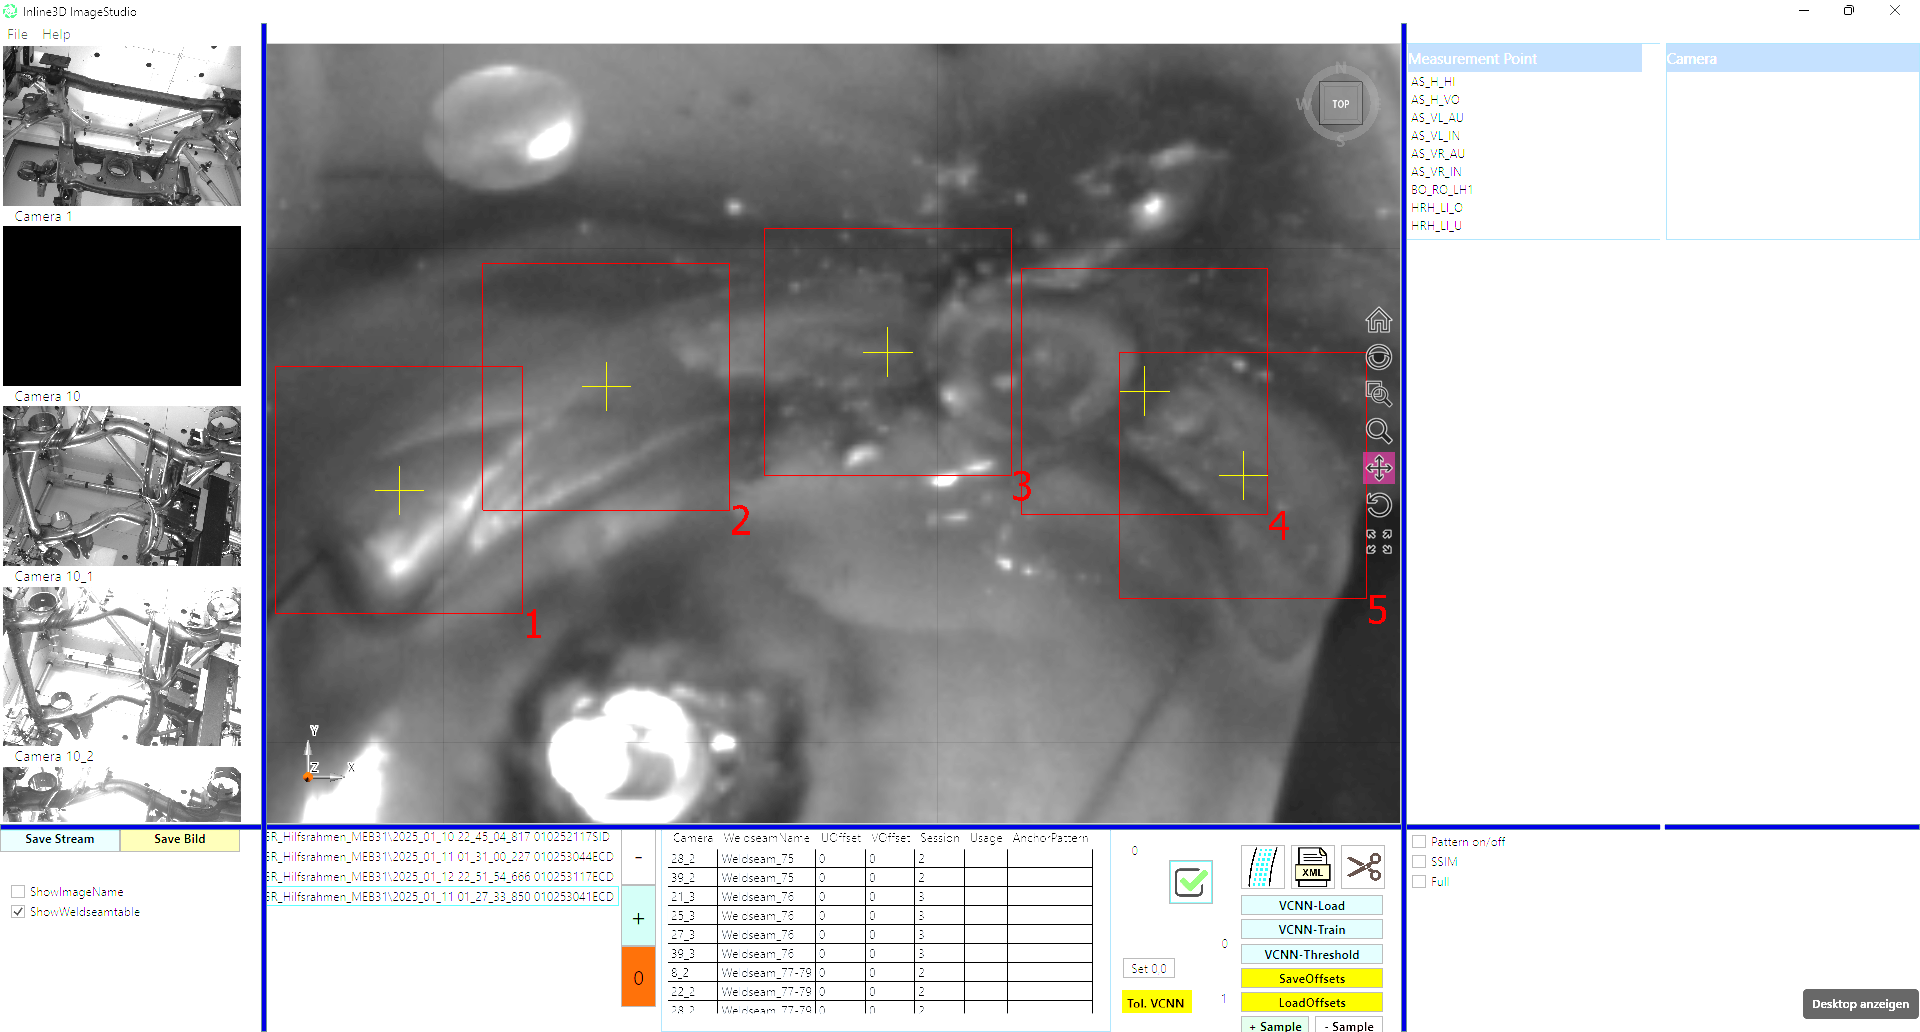The image size is (1920, 1032).
Task: Select file entry 2025_01_10 22_45_04_817
Action: coord(443,837)
